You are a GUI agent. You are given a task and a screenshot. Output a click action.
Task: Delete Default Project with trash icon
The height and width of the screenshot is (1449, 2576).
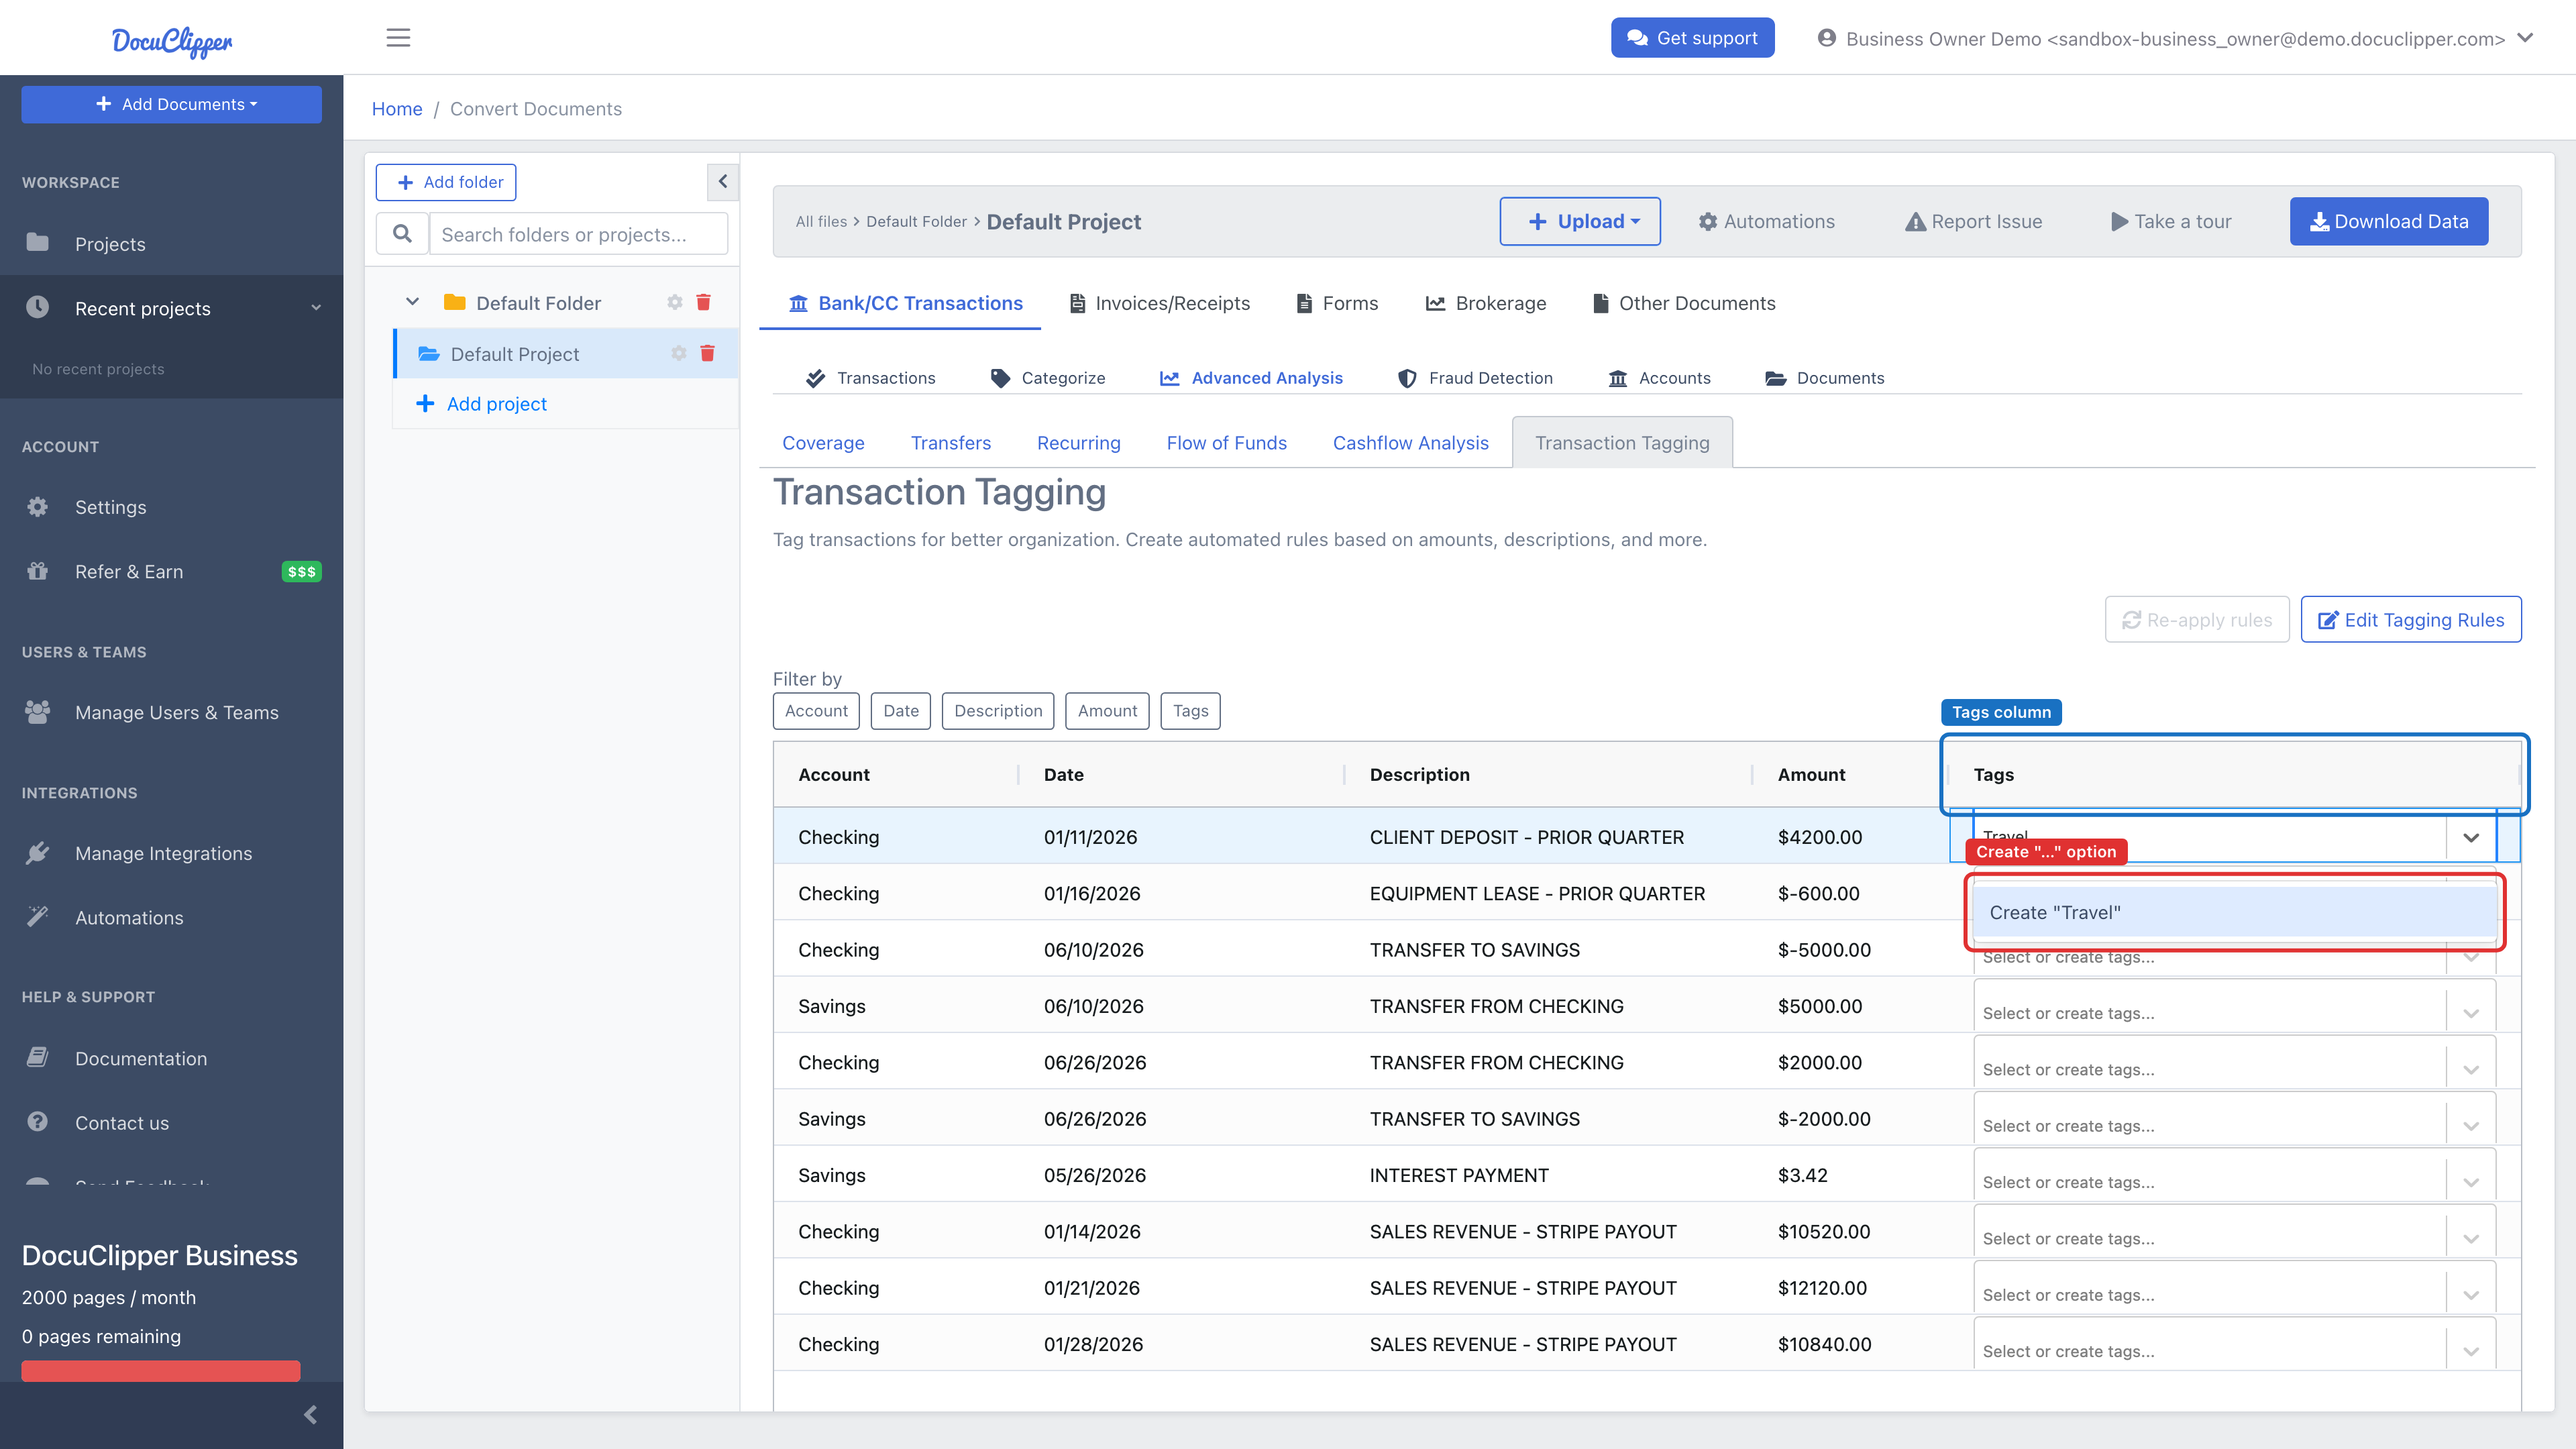(707, 353)
